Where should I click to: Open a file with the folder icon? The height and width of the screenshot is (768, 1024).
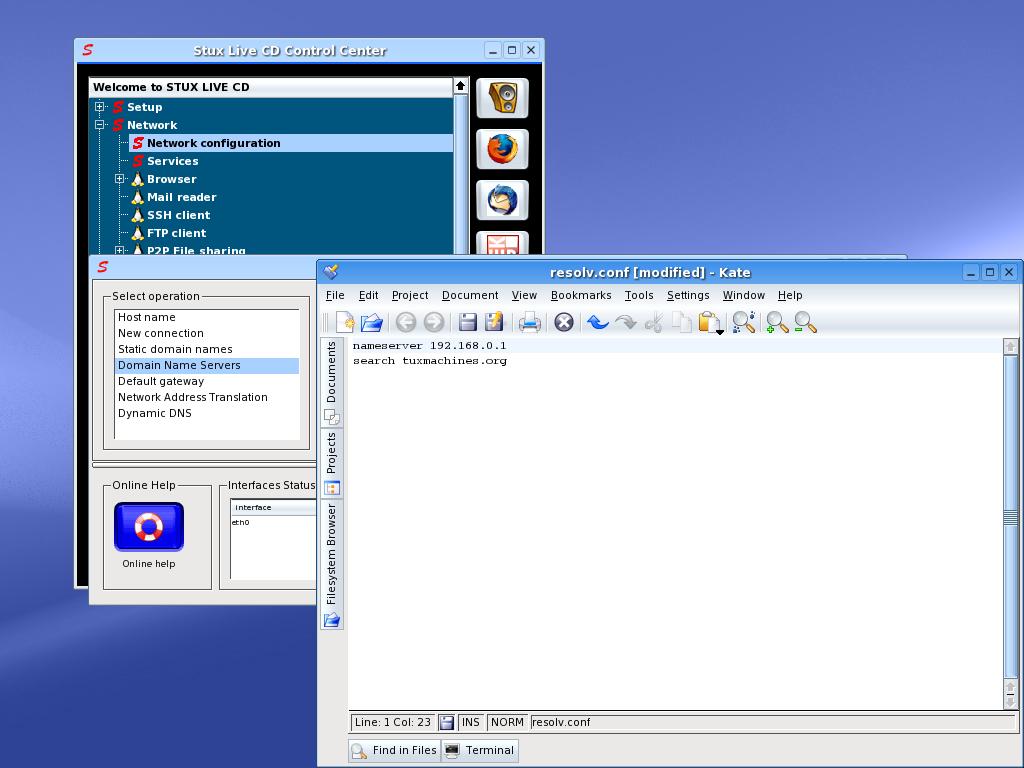click(372, 322)
